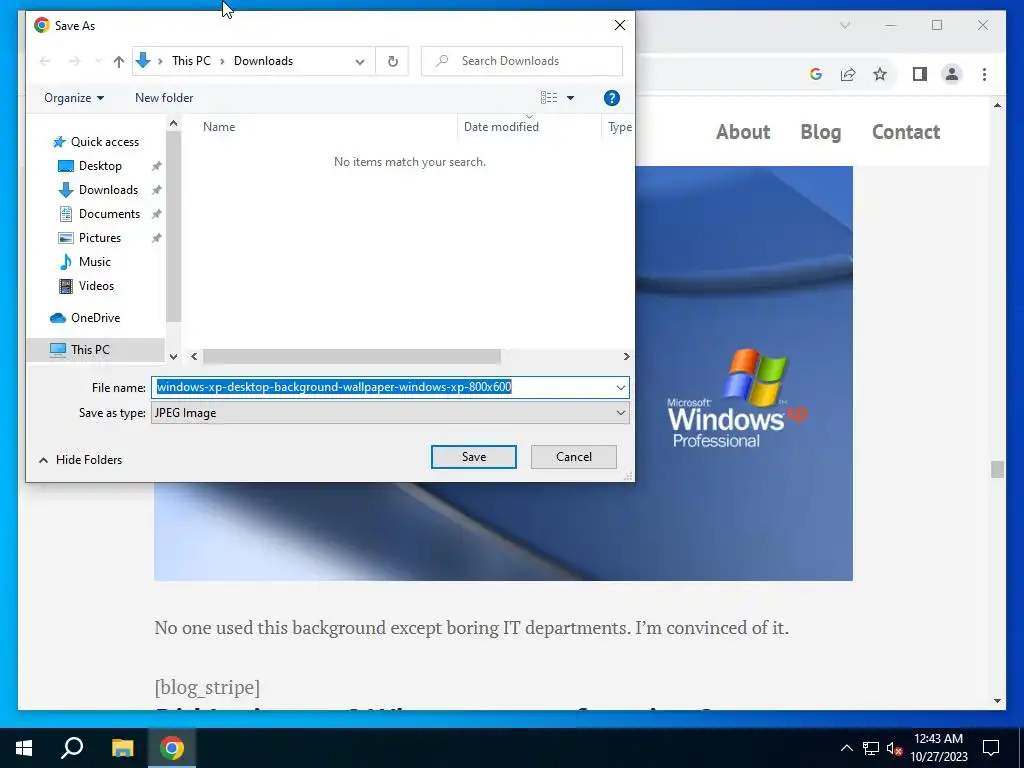Click Chrome icon in taskbar
The image size is (1024, 768).
click(172, 748)
